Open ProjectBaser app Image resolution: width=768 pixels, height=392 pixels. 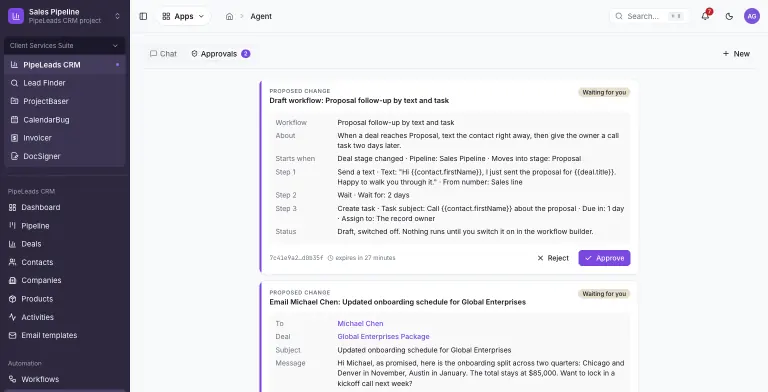point(64,101)
